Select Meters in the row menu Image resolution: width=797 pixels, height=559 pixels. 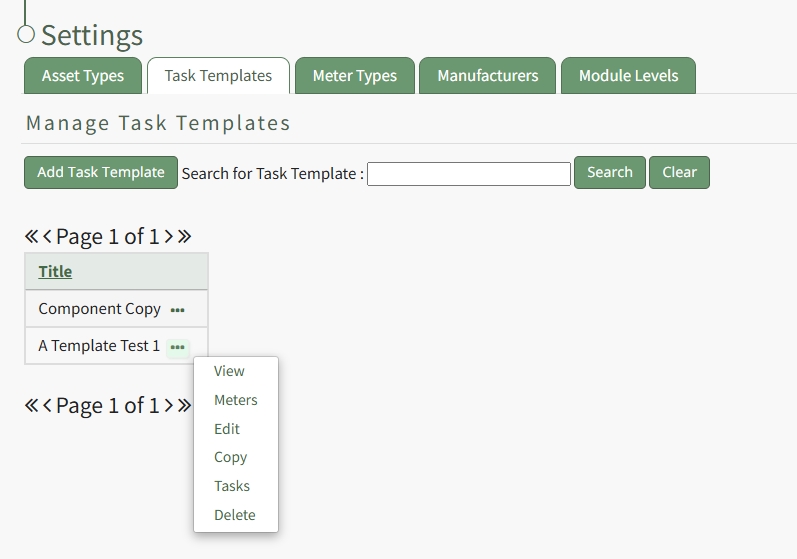(x=235, y=400)
